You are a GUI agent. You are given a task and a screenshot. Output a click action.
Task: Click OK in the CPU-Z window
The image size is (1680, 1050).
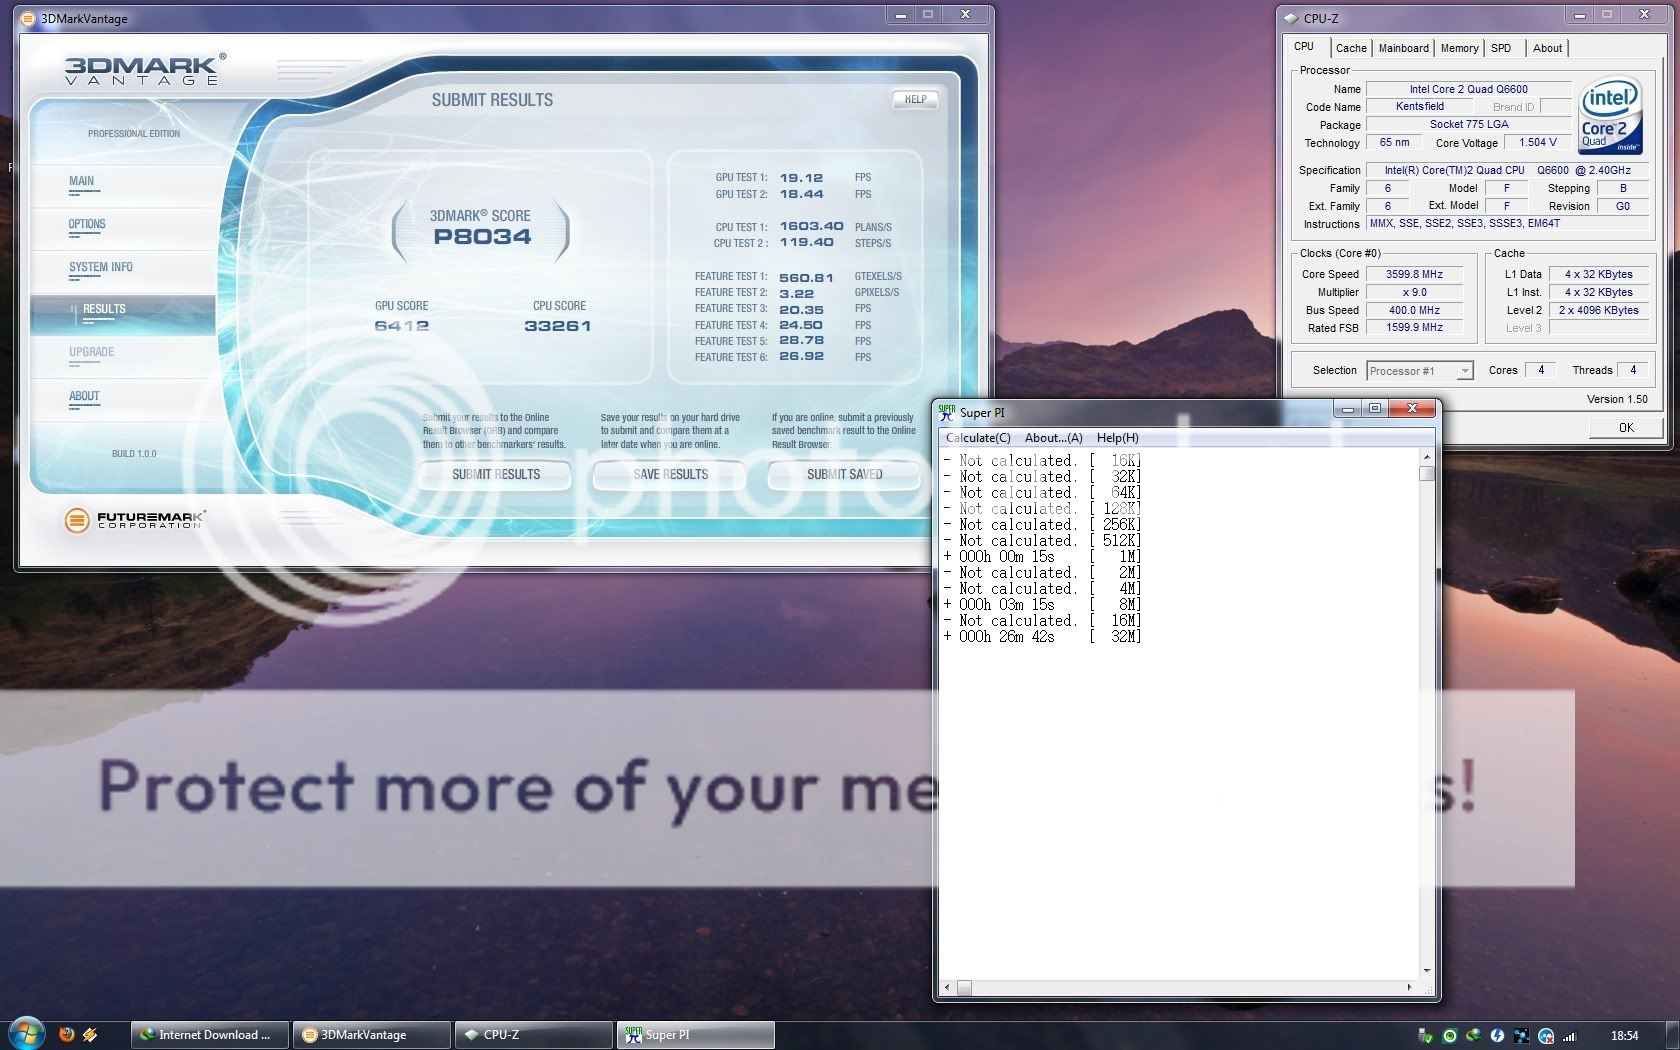coord(1626,428)
